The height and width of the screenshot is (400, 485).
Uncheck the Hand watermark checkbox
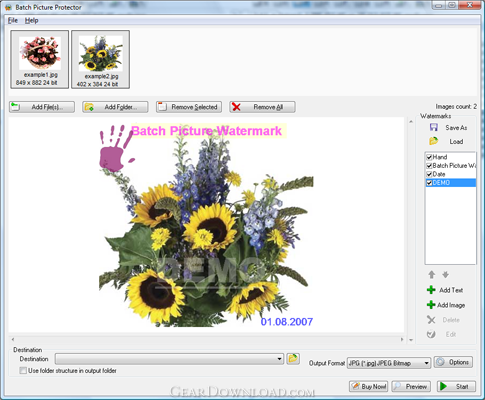(429, 157)
